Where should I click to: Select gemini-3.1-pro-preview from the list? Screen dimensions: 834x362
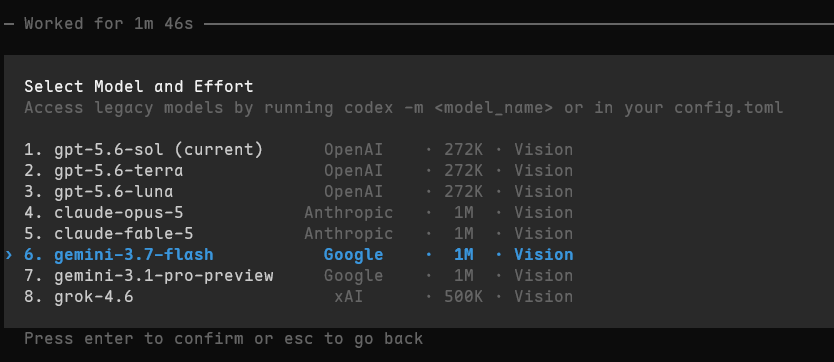point(298,275)
